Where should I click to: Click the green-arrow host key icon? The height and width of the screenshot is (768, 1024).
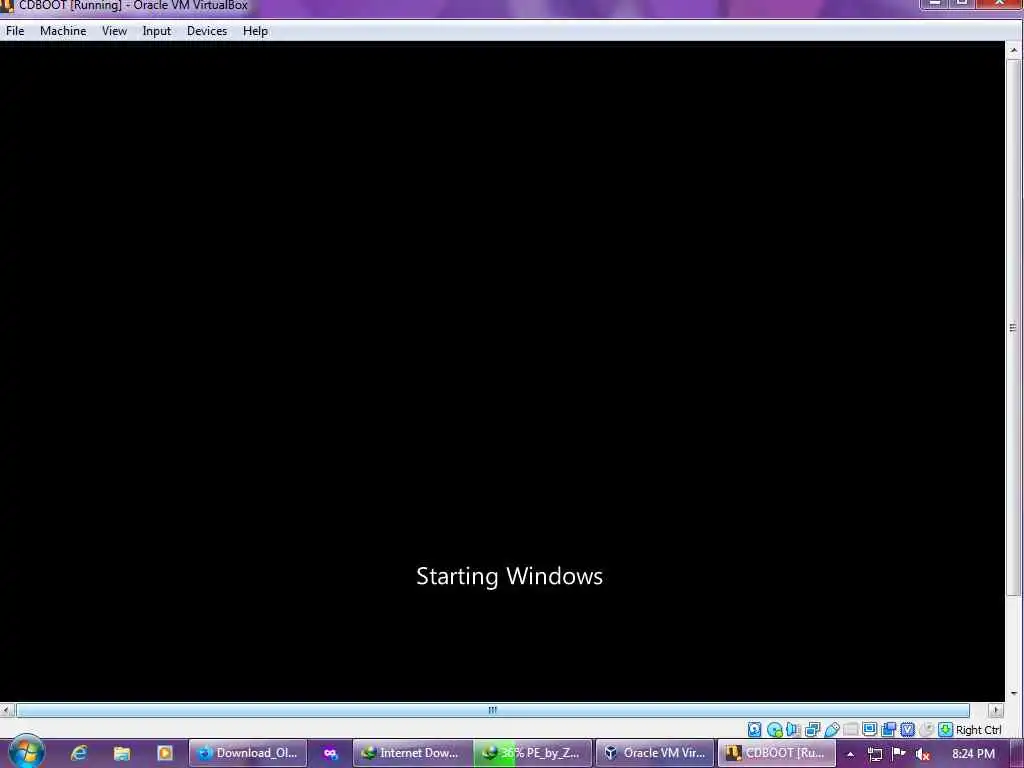point(945,729)
